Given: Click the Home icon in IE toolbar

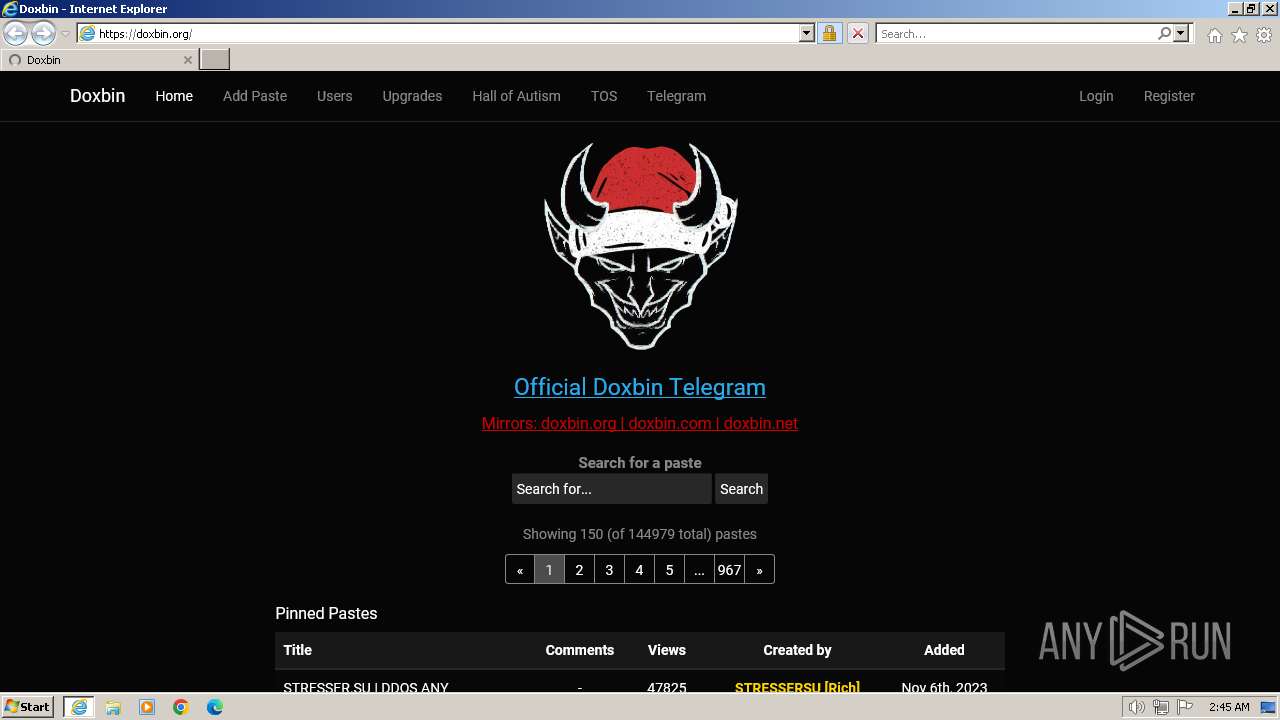Looking at the screenshot, I should click(x=1214, y=35).
